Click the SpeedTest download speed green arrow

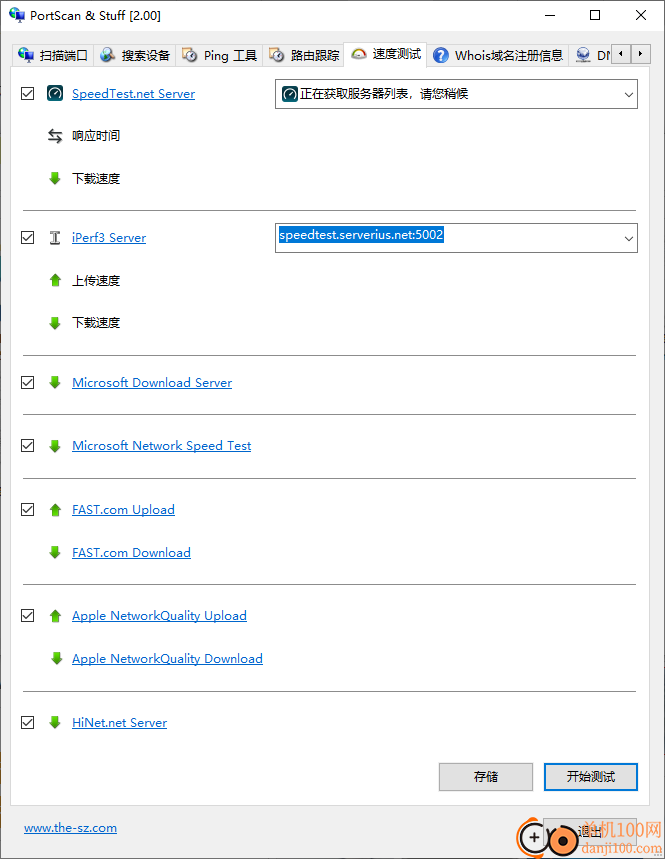click(55, 178)
